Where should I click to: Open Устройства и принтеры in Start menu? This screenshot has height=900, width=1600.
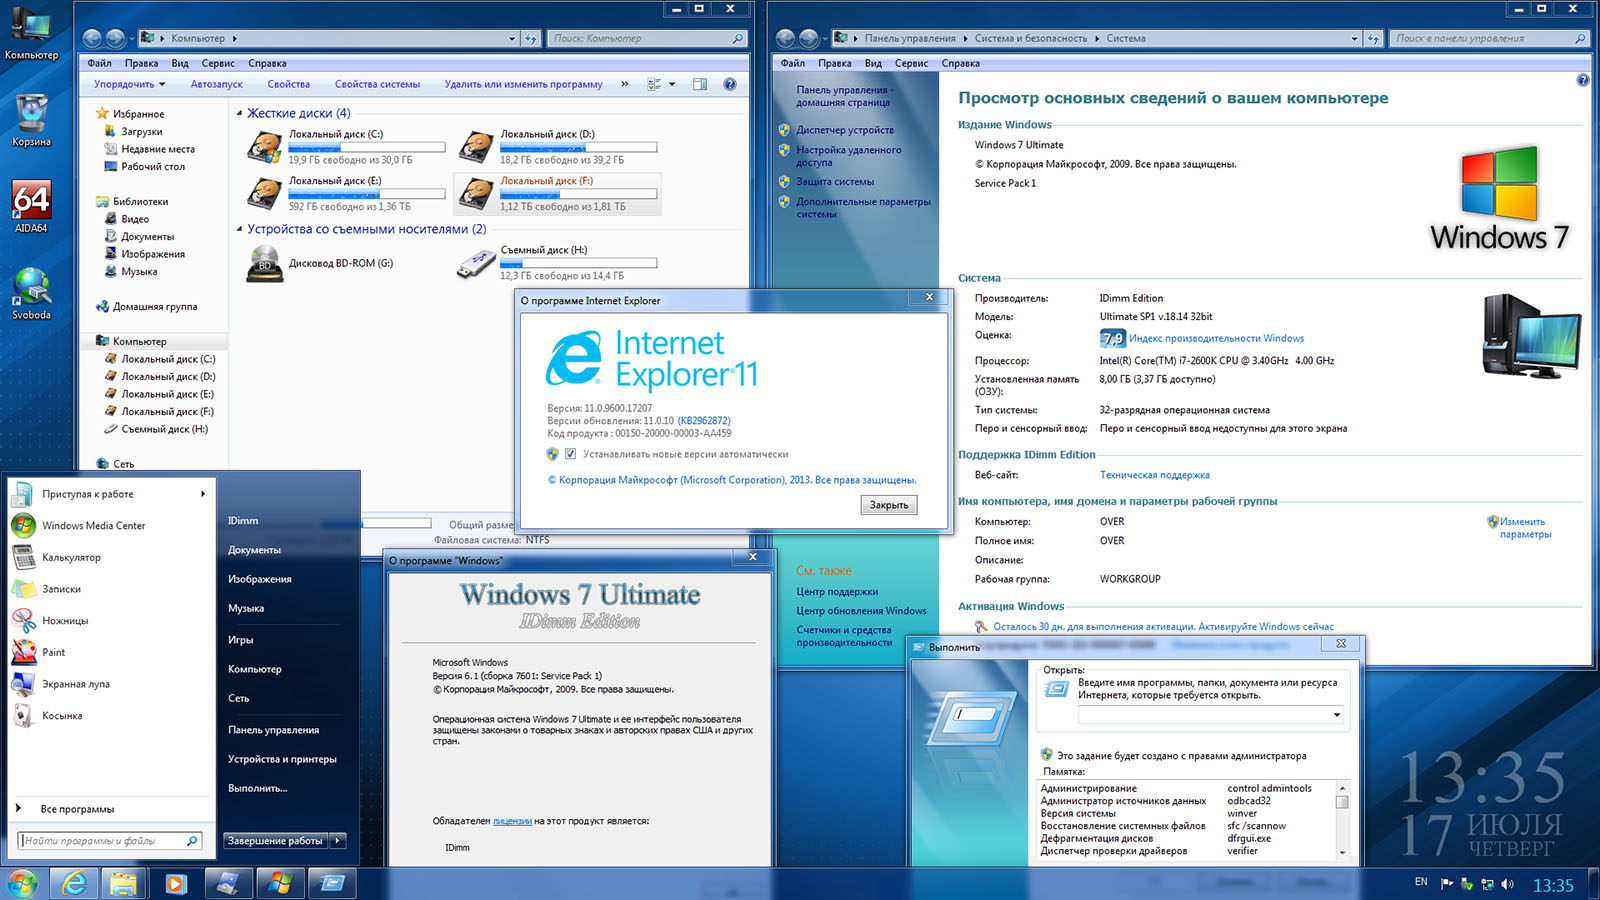[282, 759]
